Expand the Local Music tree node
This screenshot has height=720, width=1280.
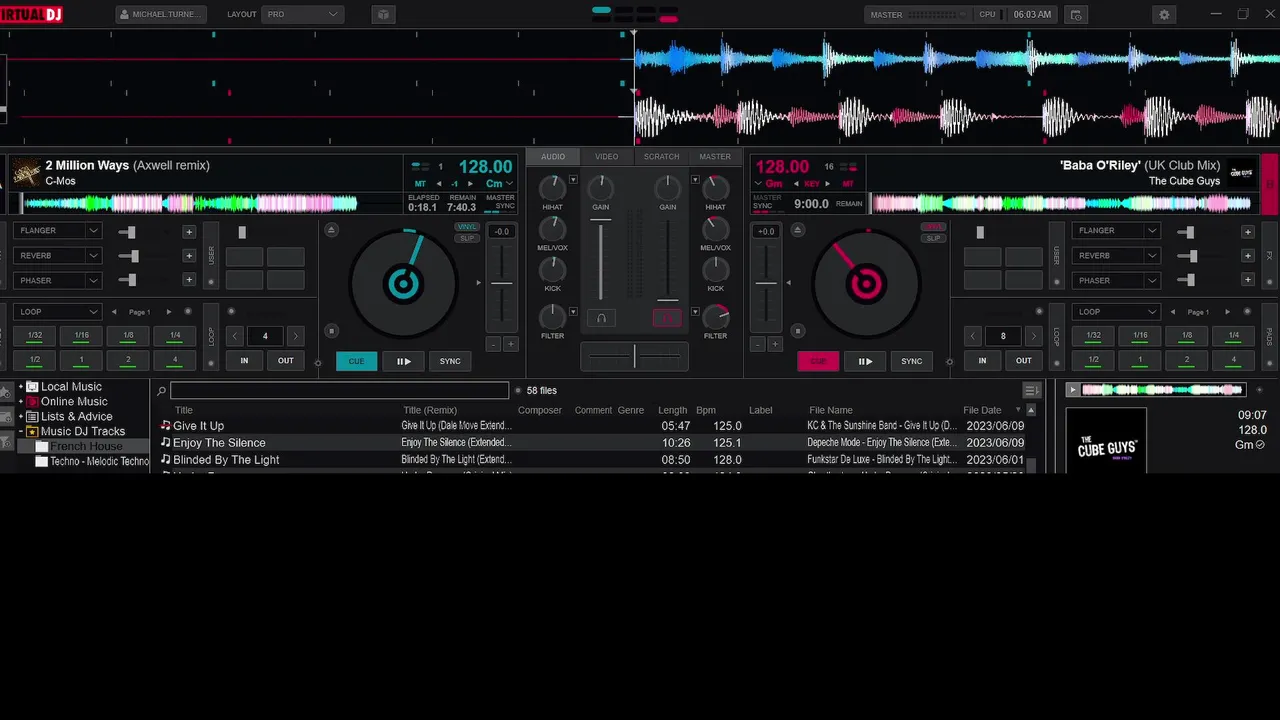pyautogui.click(x=20, y=387)
